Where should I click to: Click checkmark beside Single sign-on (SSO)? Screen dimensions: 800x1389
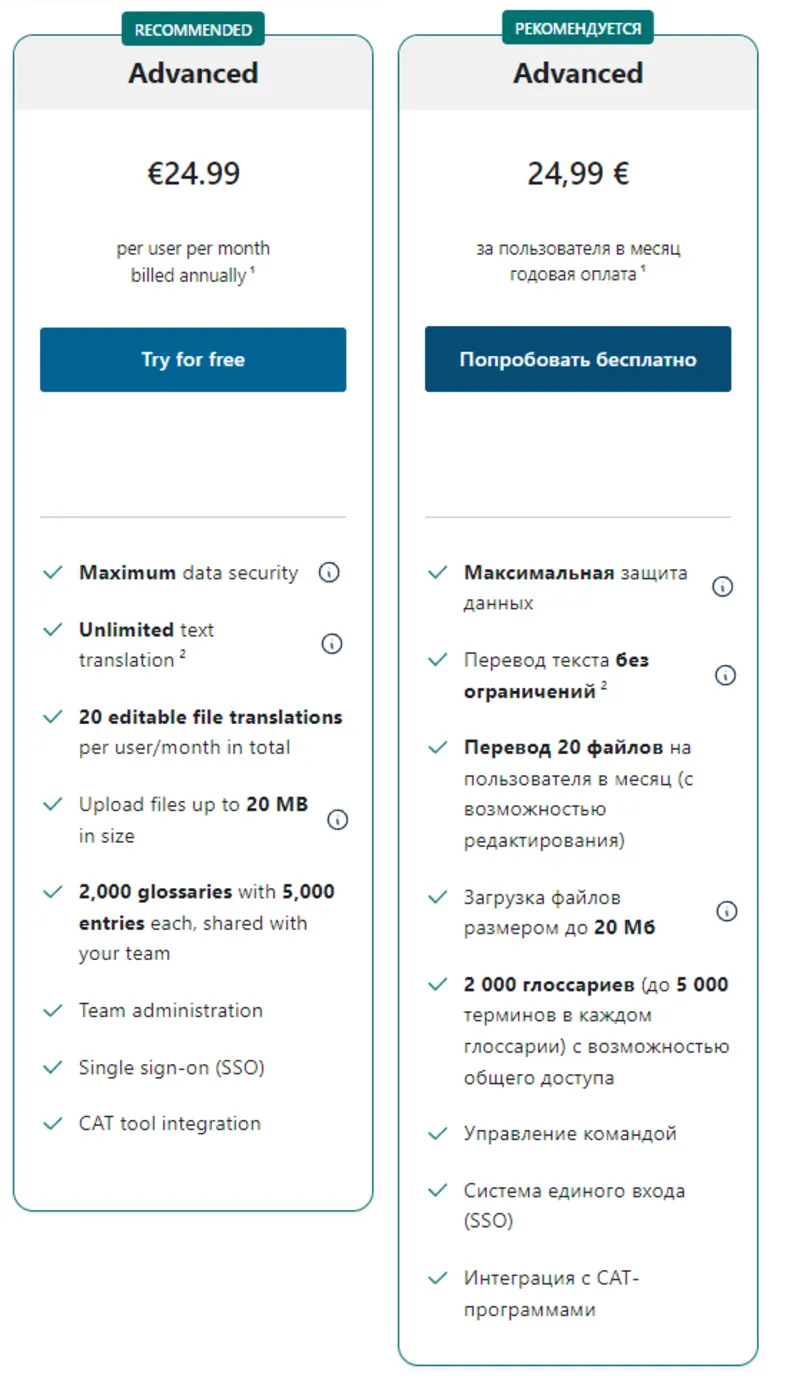pos(53,1068)
